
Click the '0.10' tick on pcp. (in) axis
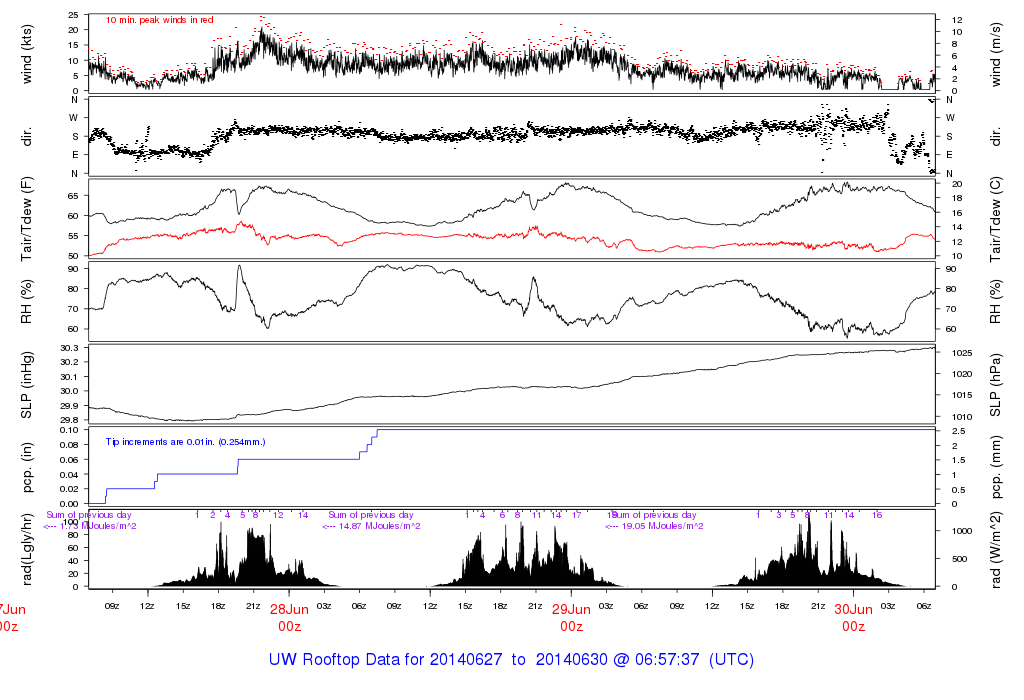pyautogui.click(x=69, y=430)
